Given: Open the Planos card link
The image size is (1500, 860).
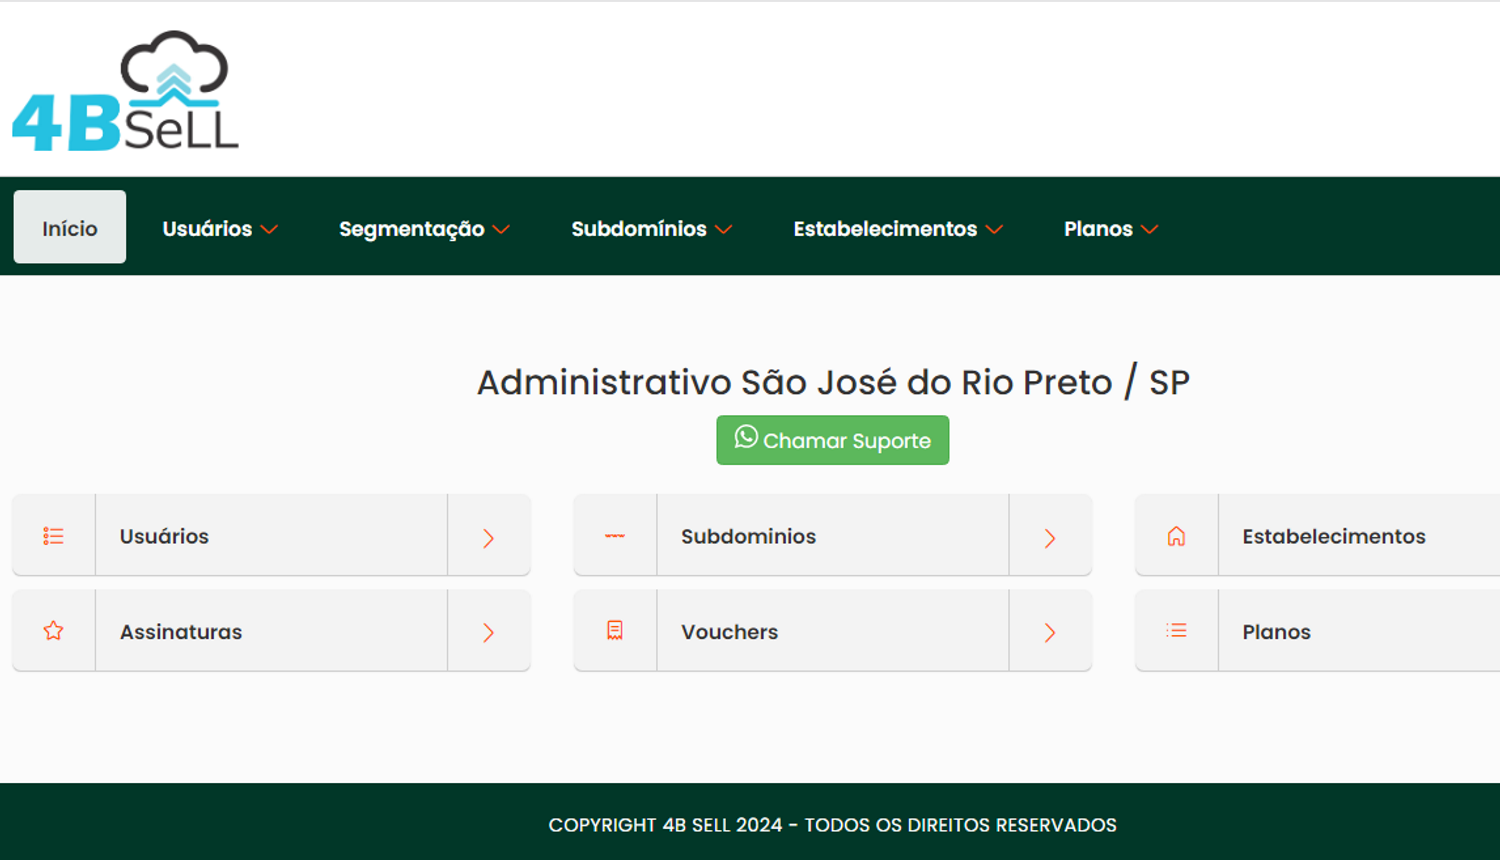Looking at the screenshot, I should (1318, 630).
